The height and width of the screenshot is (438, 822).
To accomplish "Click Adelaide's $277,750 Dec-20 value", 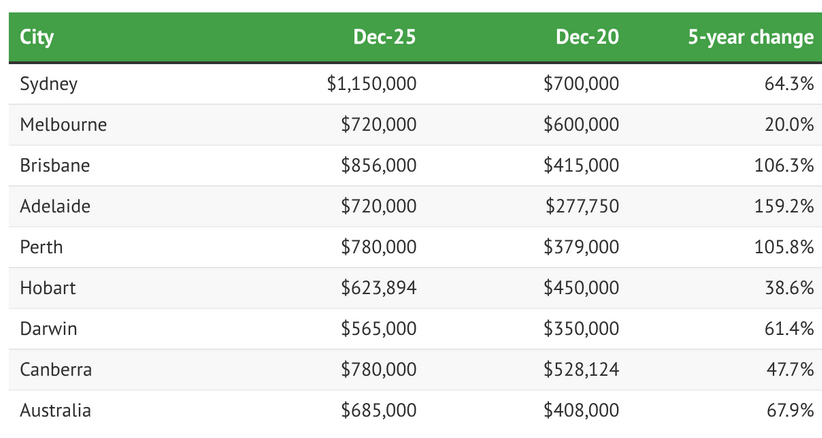I will pos(582,206).
